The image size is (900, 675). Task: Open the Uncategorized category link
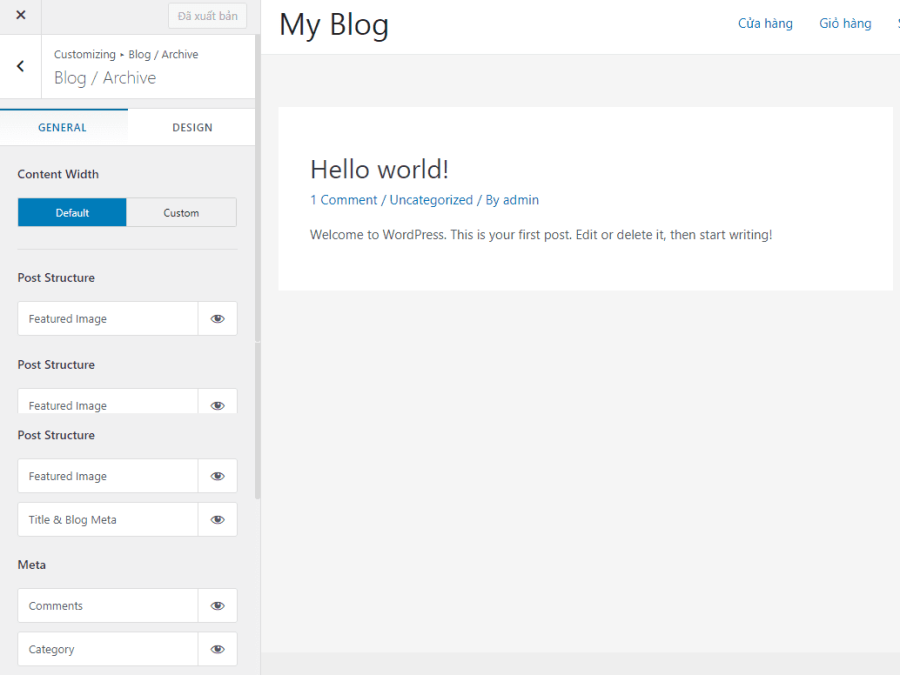point(431,200)
